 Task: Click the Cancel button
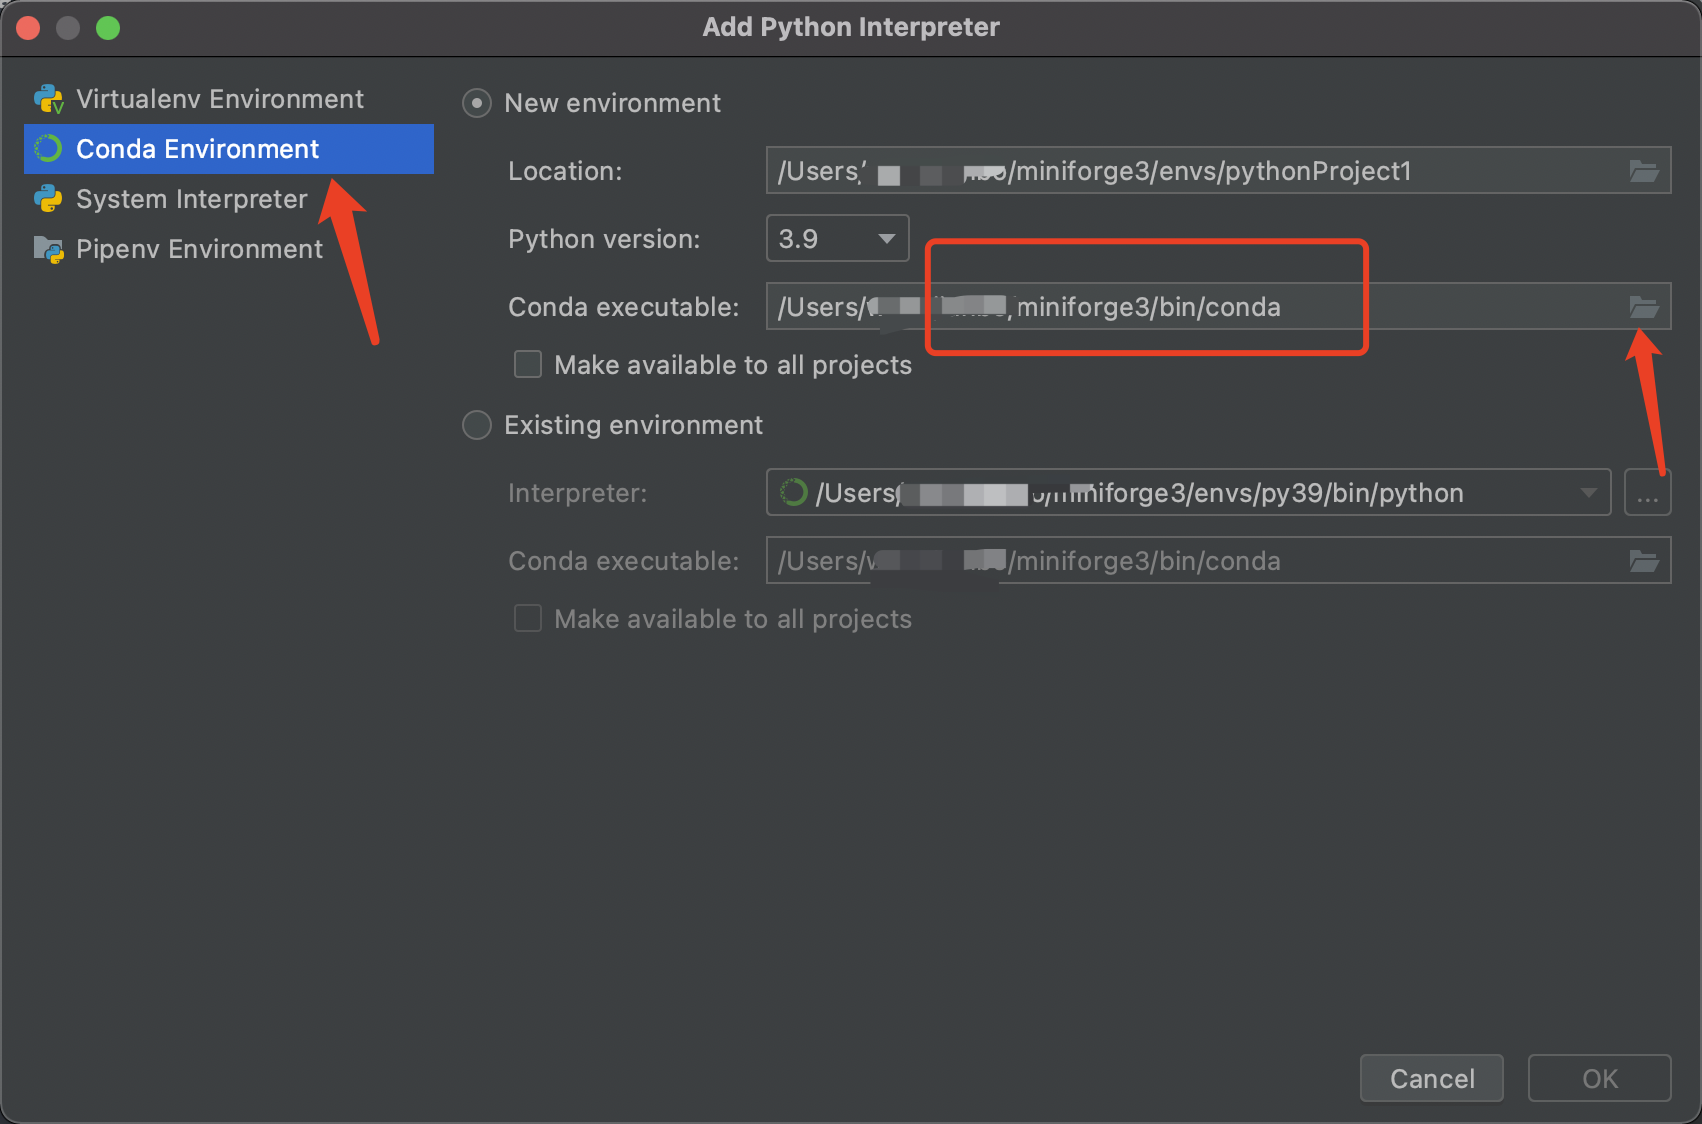pos(1432,1078)
